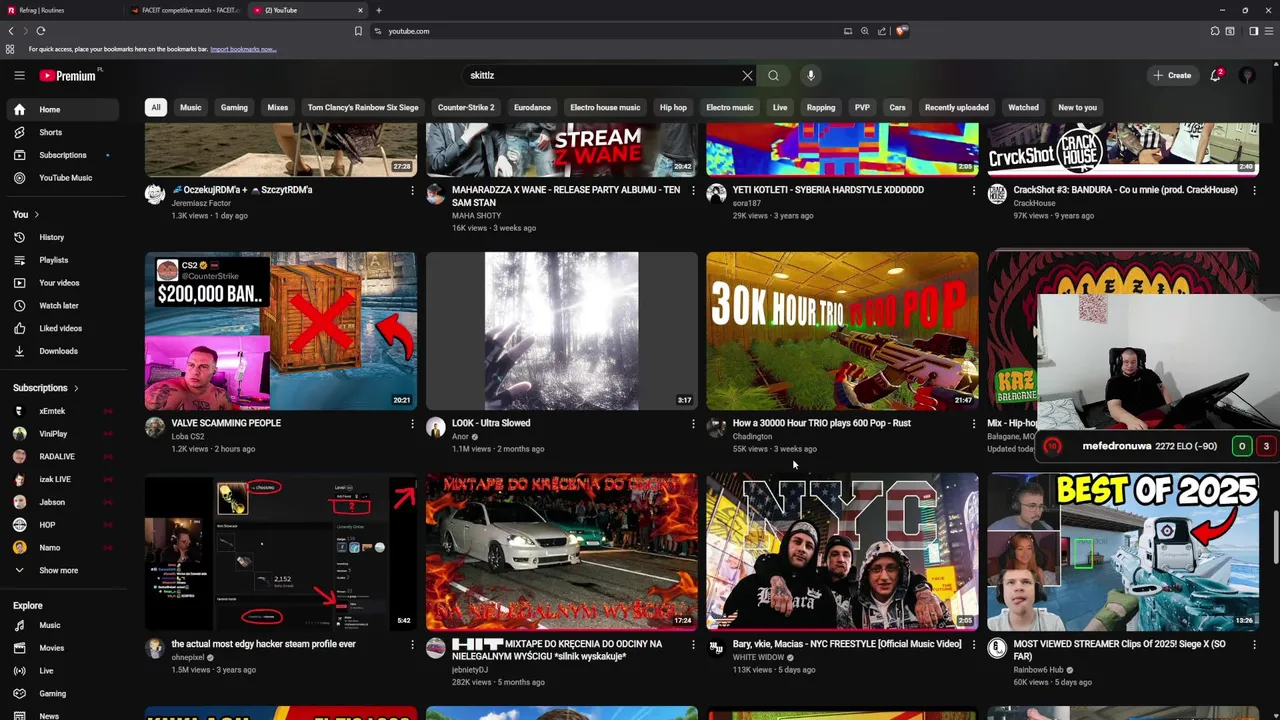Open Explore Movies category
1280x720 pixels.
63,648
